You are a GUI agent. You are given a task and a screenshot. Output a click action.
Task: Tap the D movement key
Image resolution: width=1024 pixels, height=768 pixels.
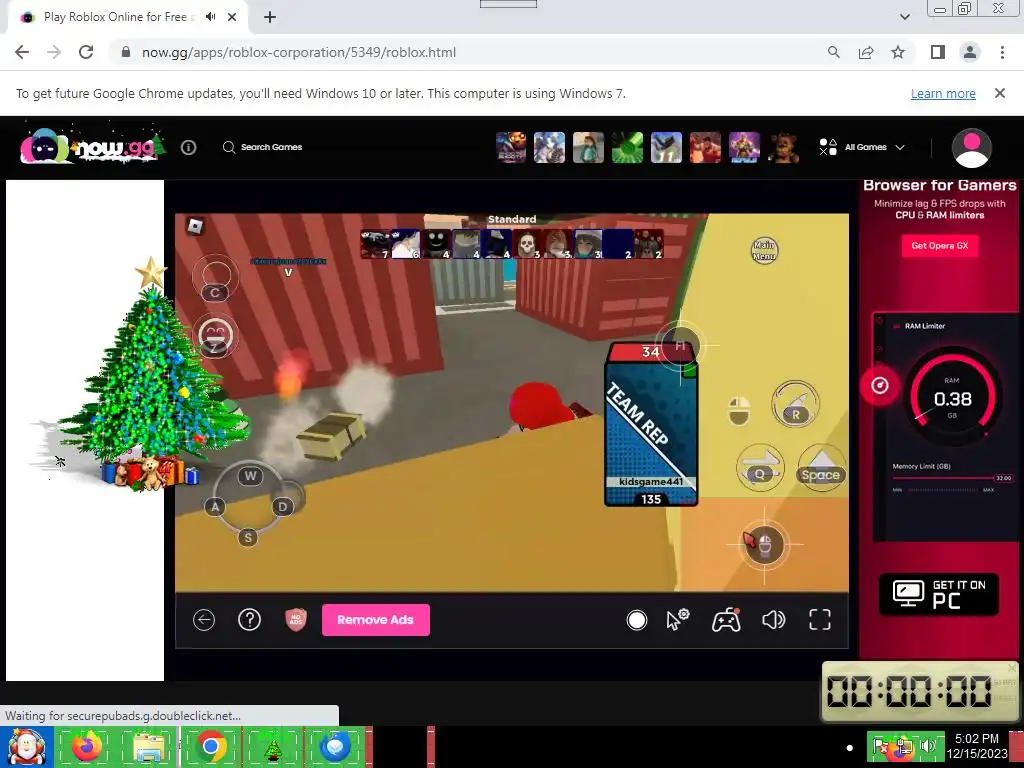pos(283,506)
